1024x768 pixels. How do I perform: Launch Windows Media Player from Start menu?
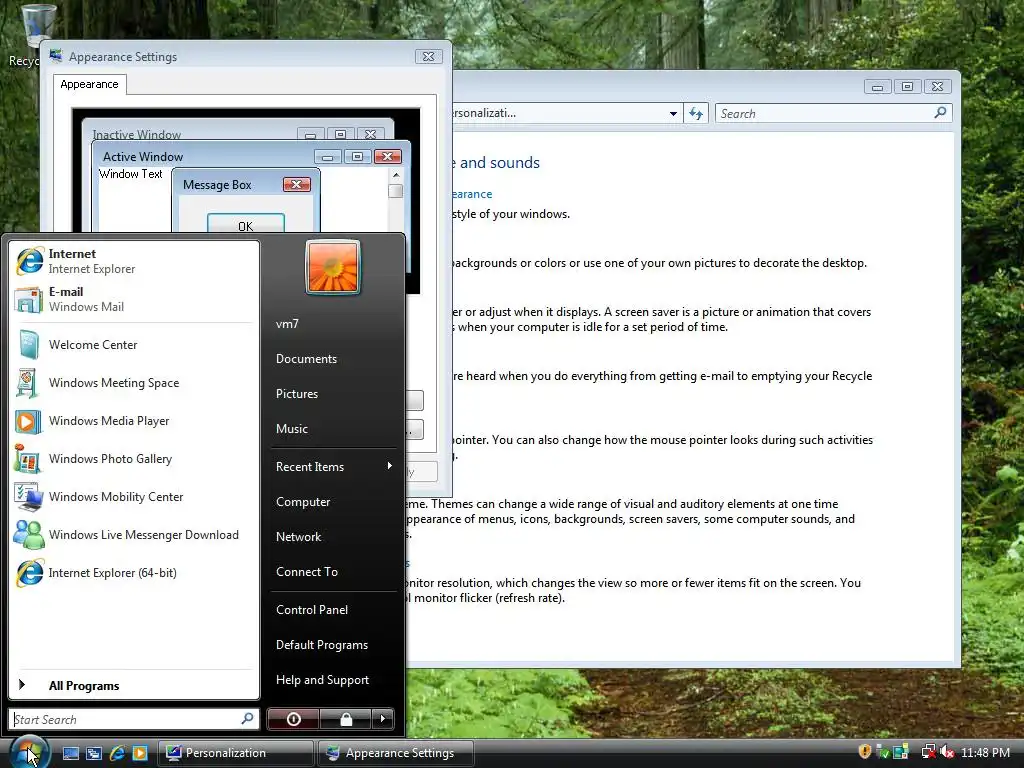coord(134,421)
